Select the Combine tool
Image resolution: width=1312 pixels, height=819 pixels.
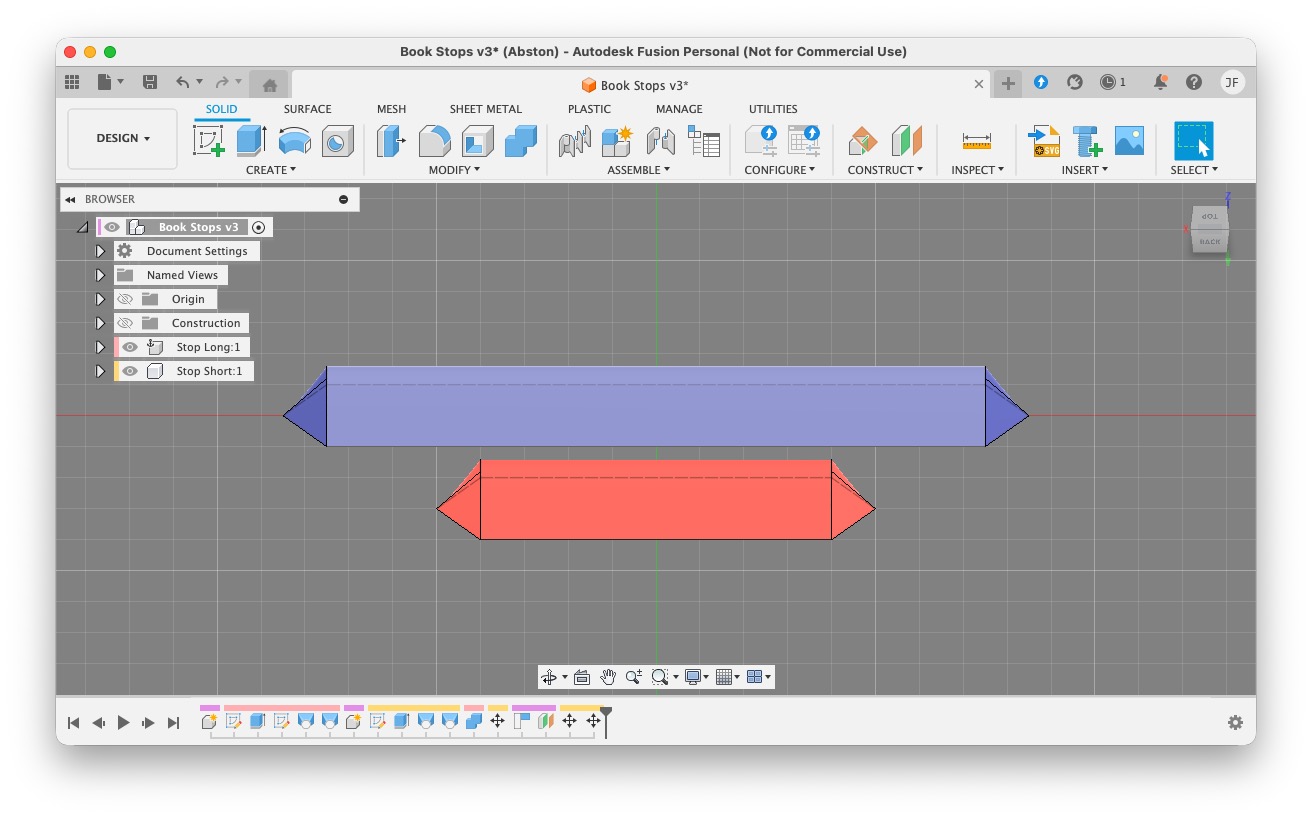coord(521,141)
